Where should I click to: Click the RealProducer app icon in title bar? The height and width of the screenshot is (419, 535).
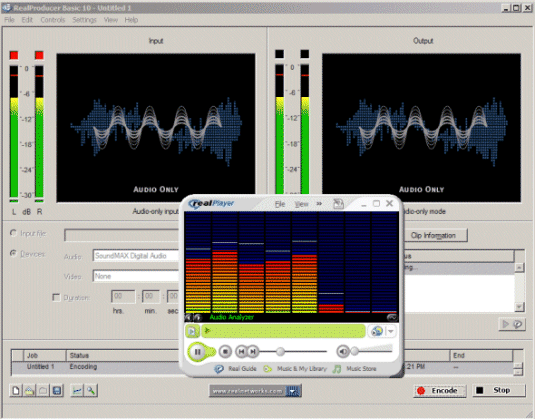6,7
